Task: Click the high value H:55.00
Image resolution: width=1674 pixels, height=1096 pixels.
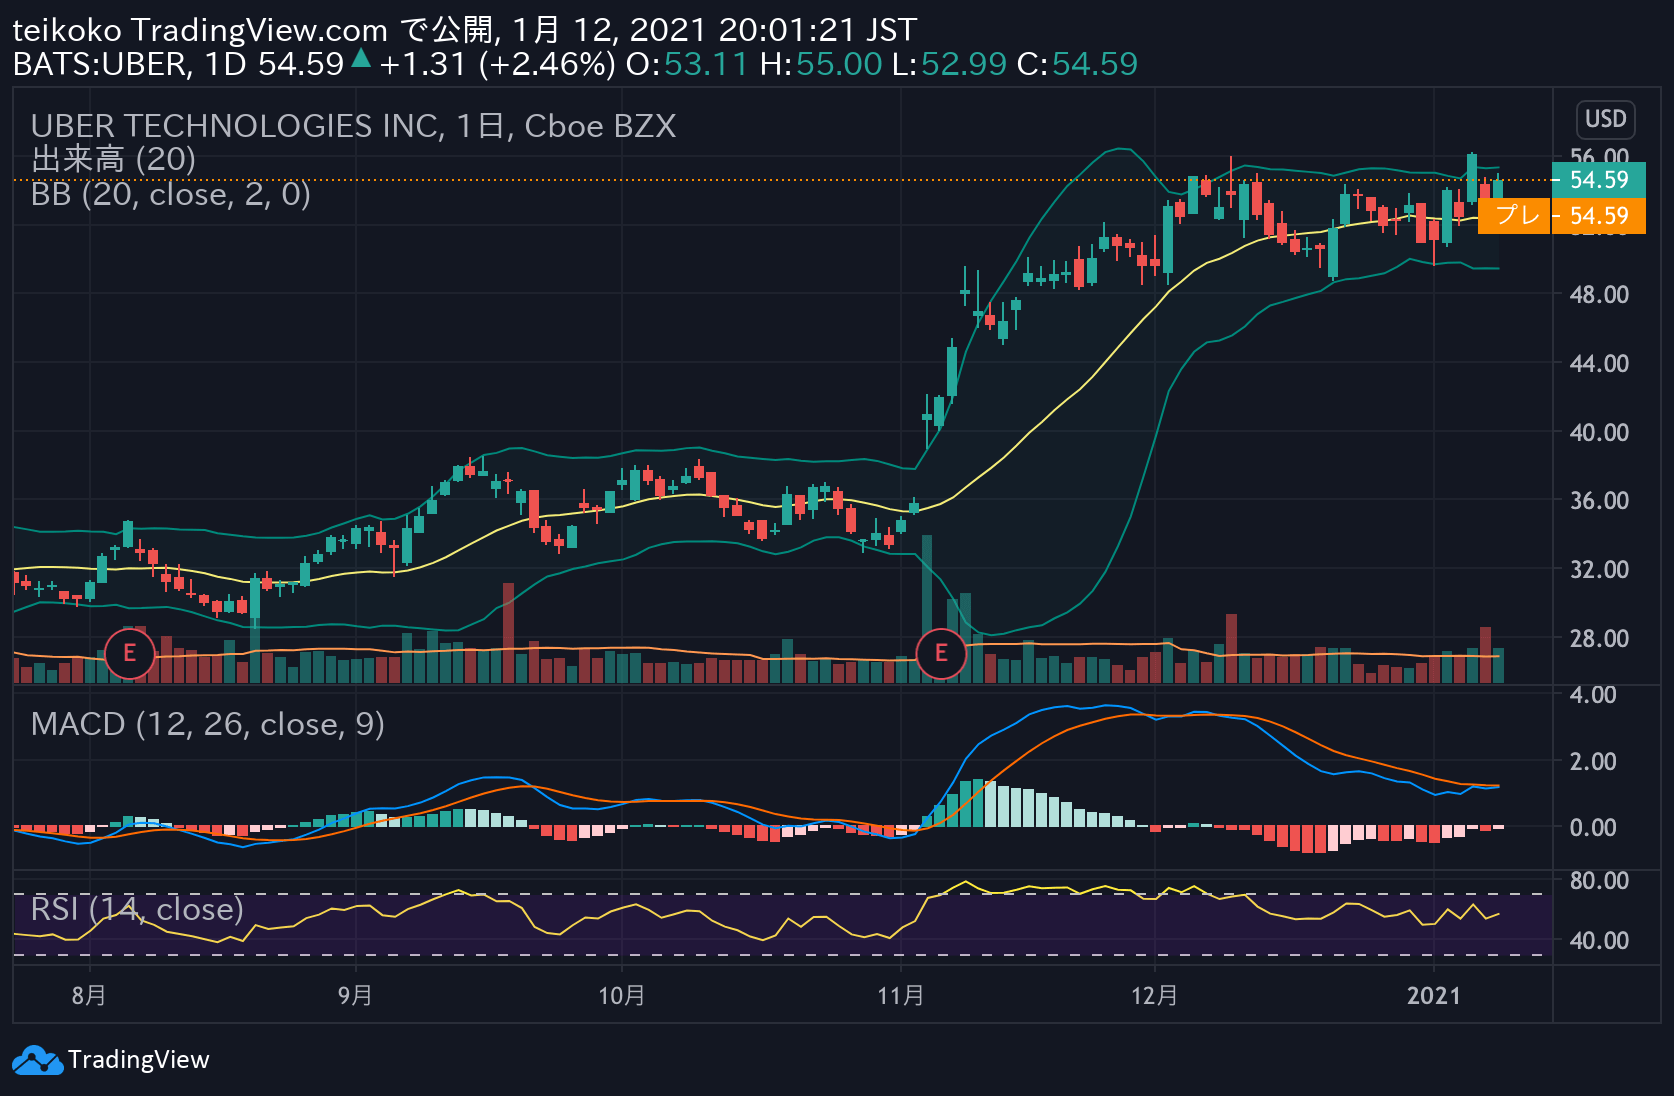Action: [x=821, y=64]
